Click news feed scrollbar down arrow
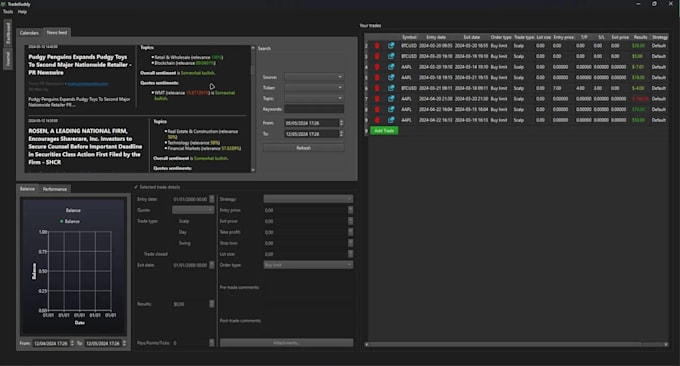The height and width of the screenshot is (366, 680). coord(253,170)
